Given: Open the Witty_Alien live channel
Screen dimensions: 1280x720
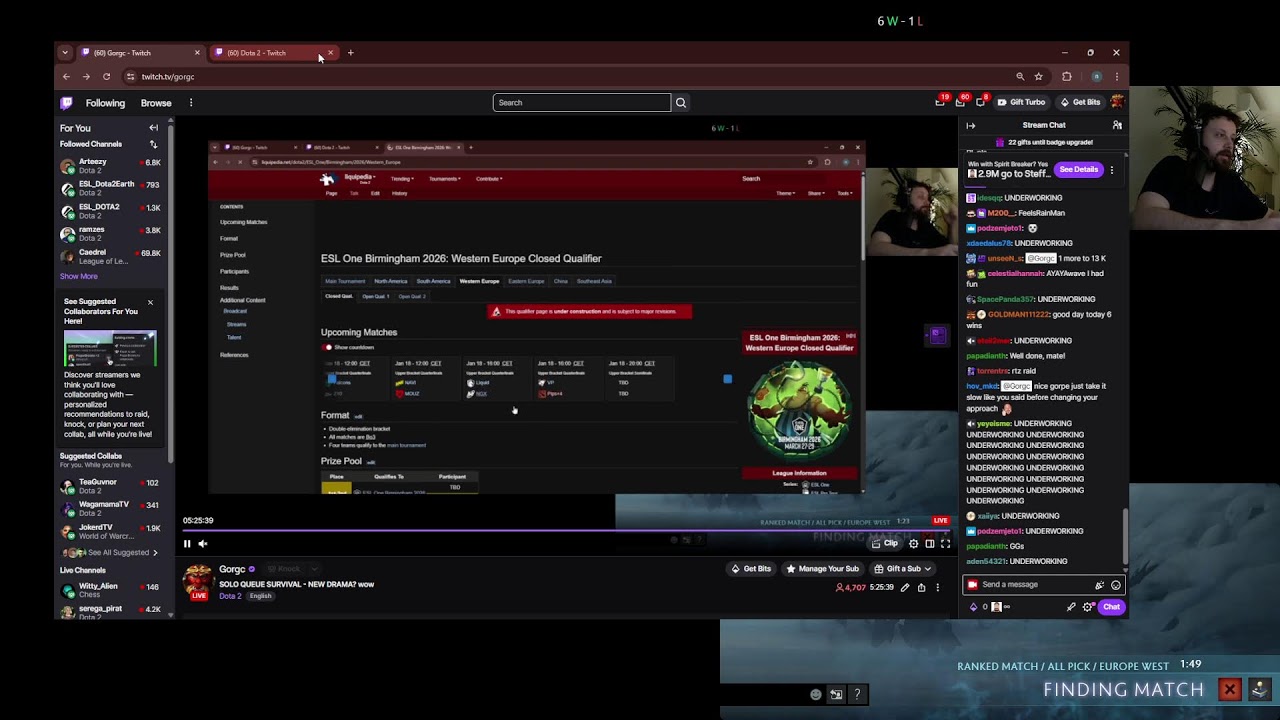Looking at the screenshot, I should click(110, 590).
